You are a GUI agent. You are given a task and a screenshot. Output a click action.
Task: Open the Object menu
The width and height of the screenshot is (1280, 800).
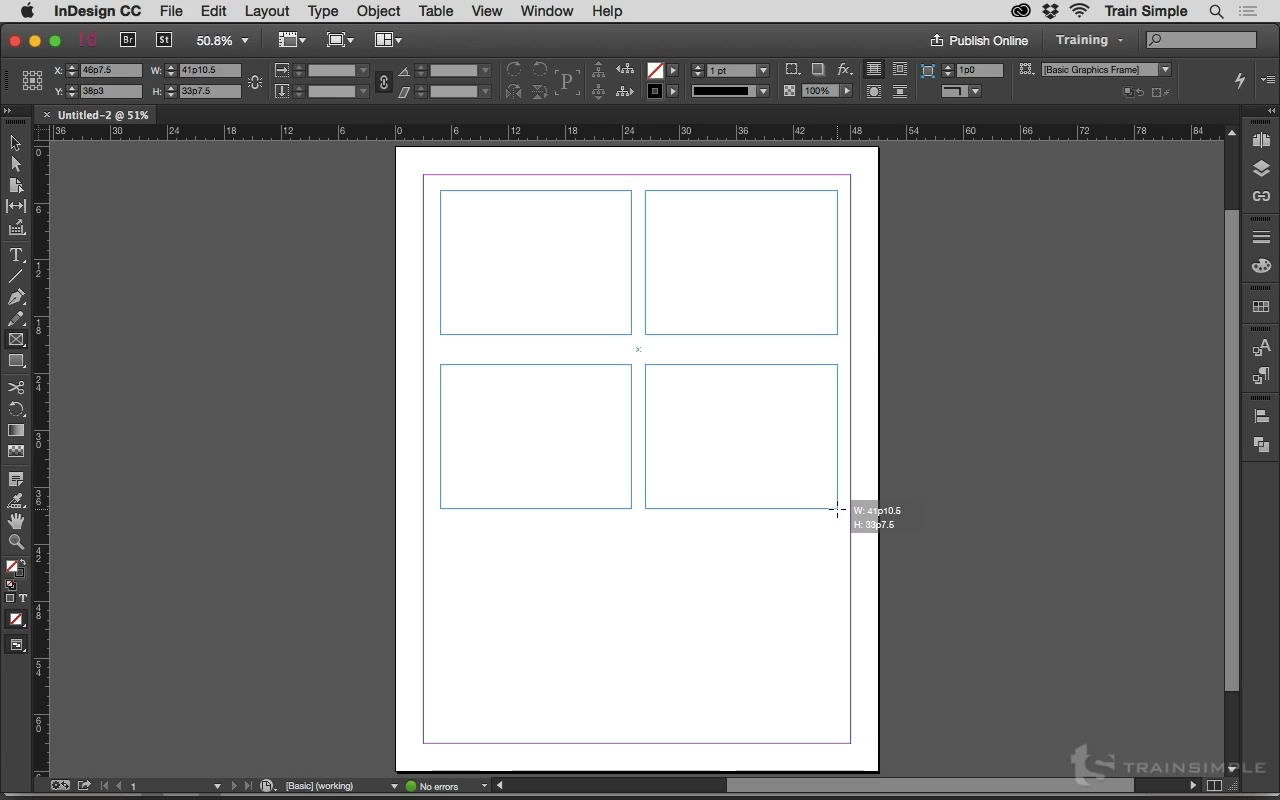coord(378,11)
